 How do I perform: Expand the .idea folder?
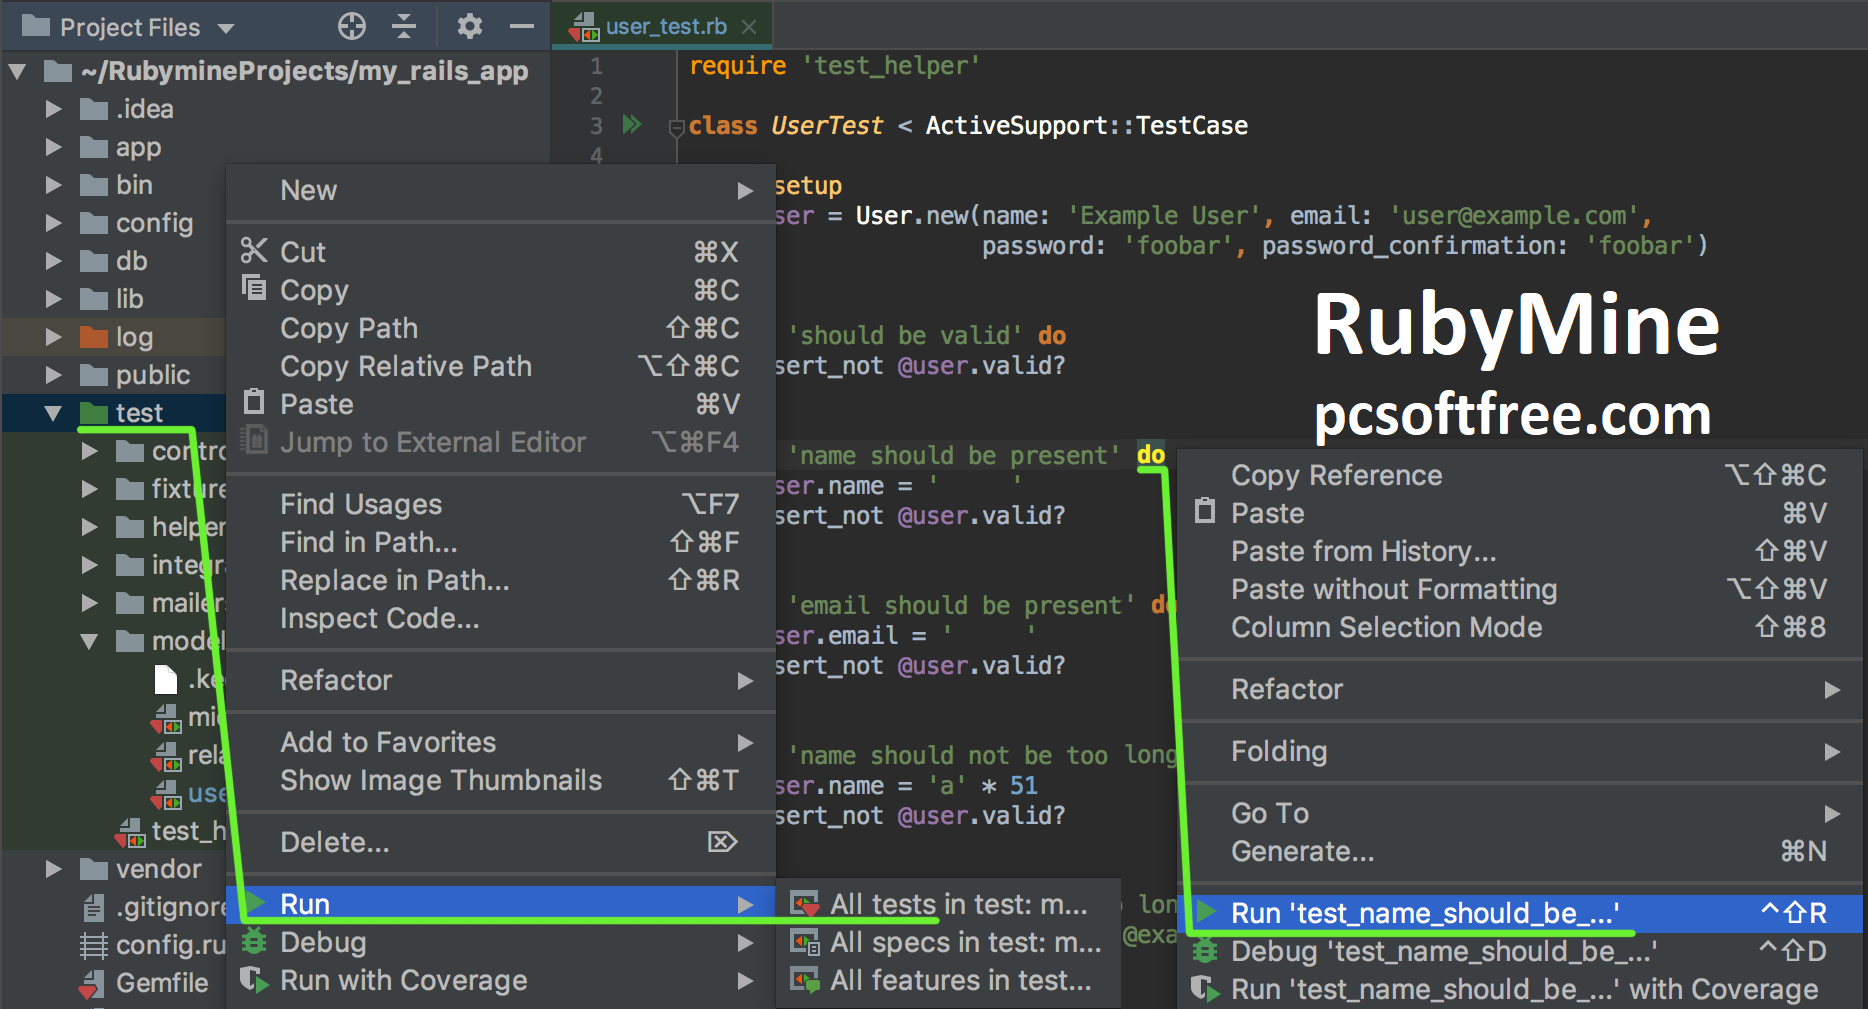53,108
